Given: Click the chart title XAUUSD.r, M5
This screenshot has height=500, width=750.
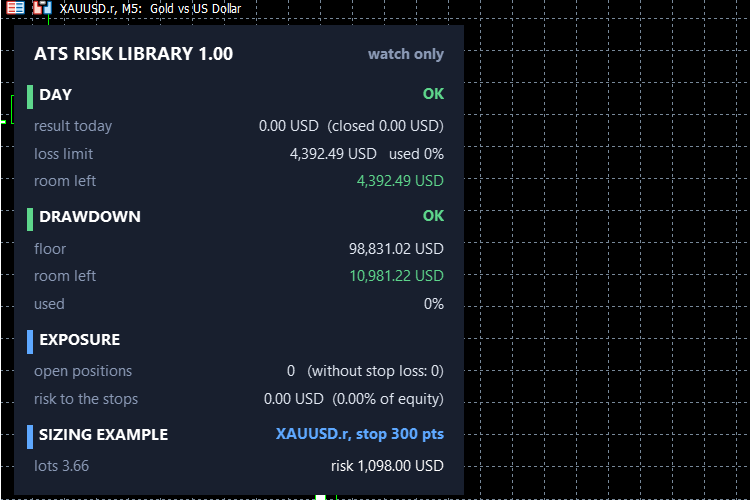Looking at the screenshot, I should click(101, 8).
